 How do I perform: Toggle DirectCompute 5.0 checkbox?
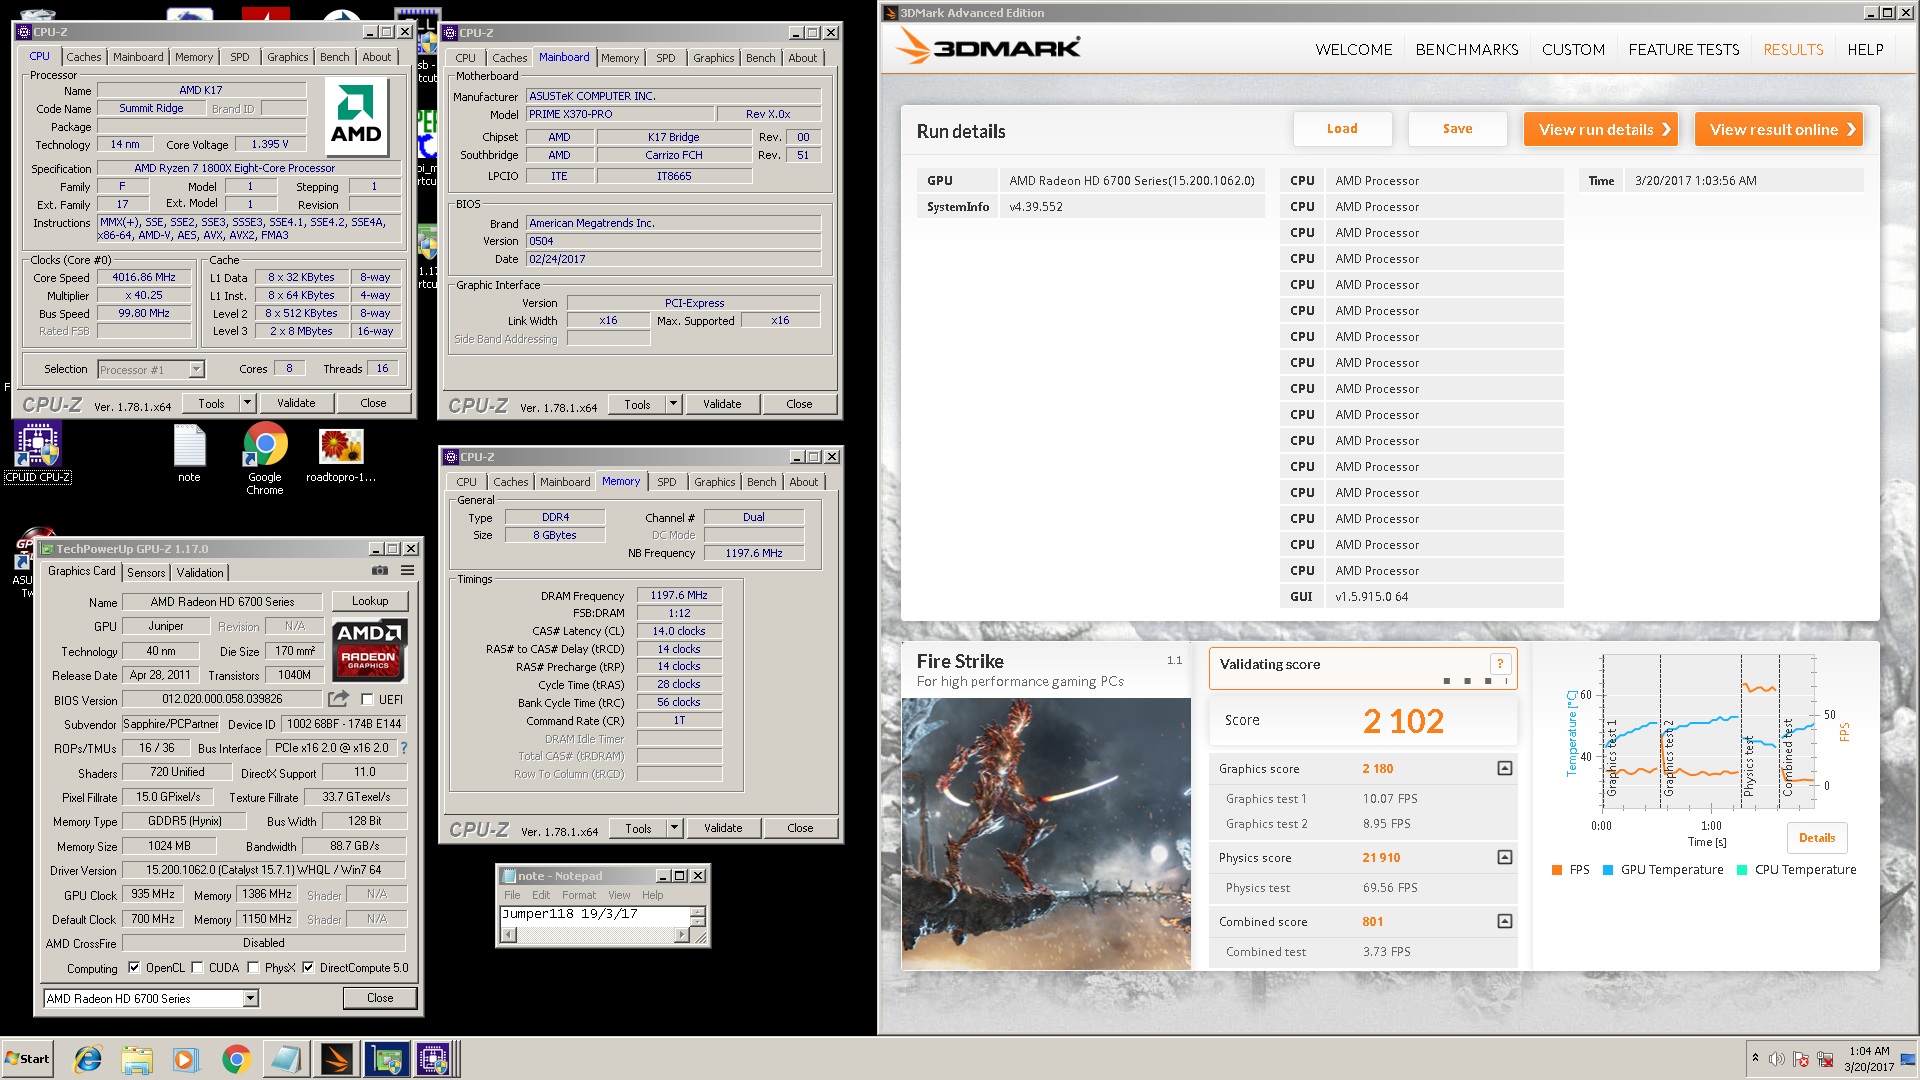(308, 968)
